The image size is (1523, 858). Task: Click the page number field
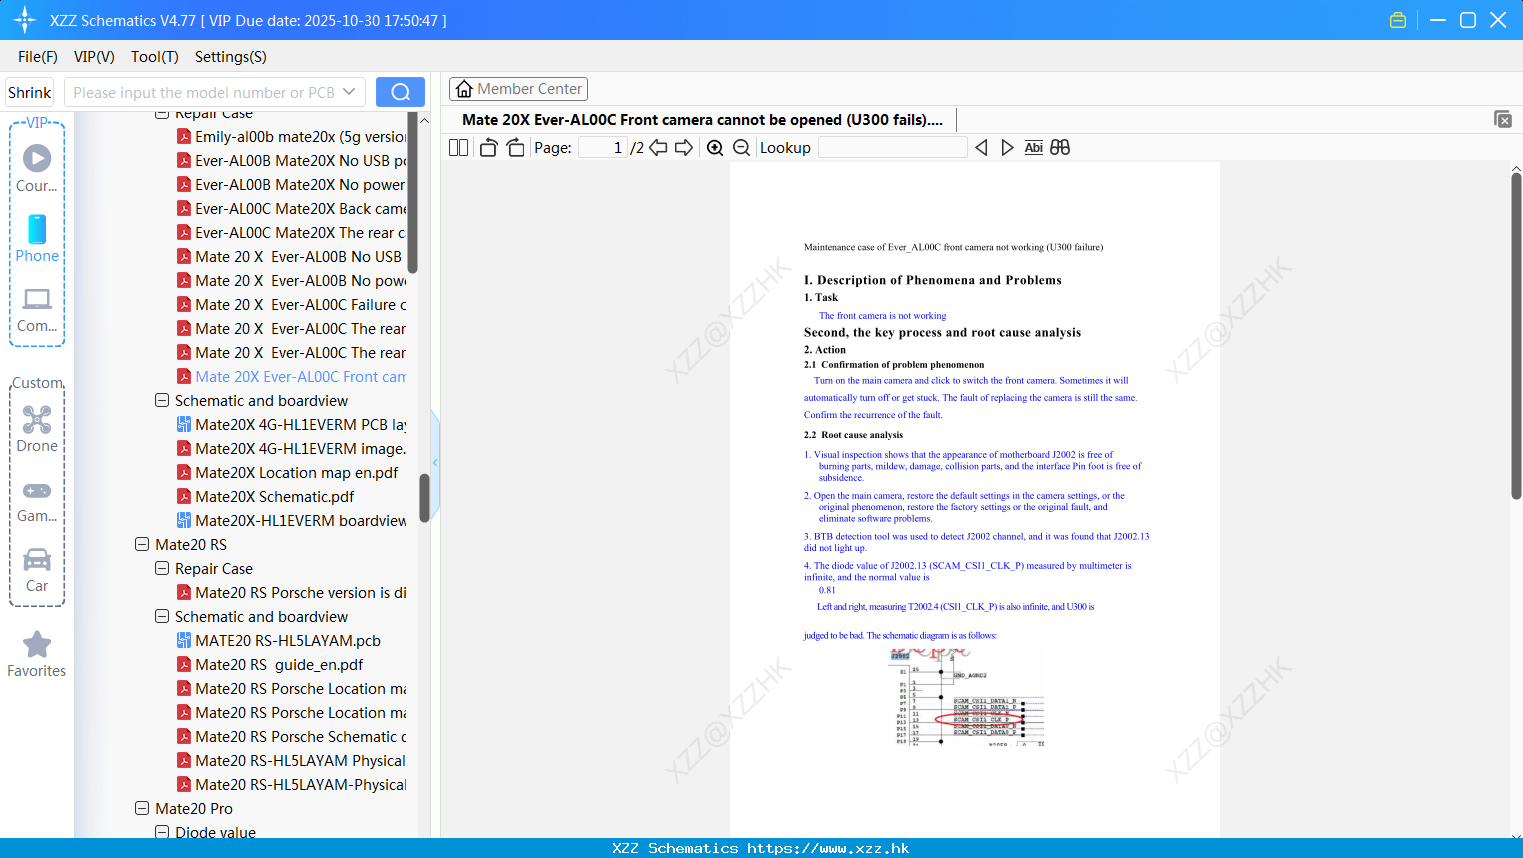click(603, 148)
